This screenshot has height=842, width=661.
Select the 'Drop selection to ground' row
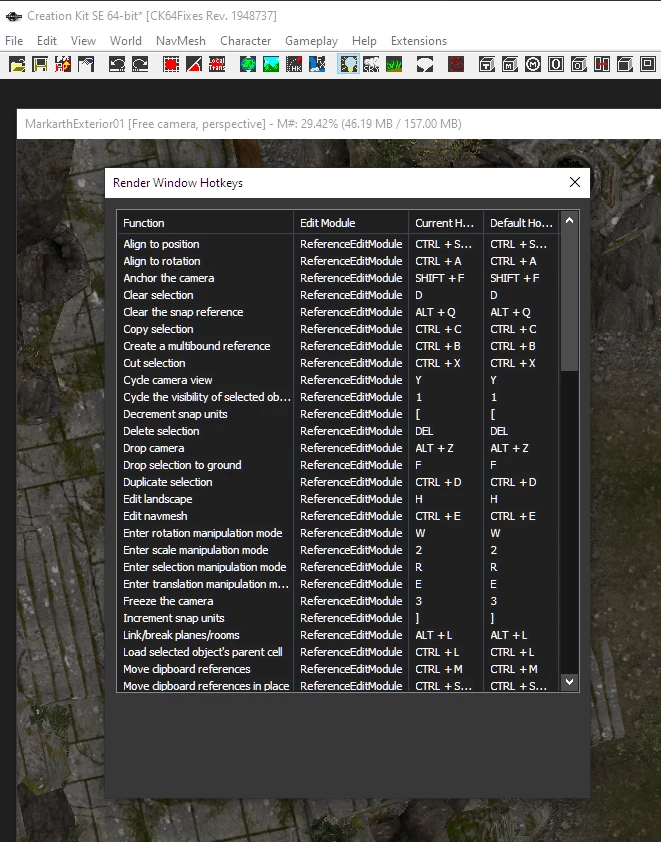[x=338, y=465]
